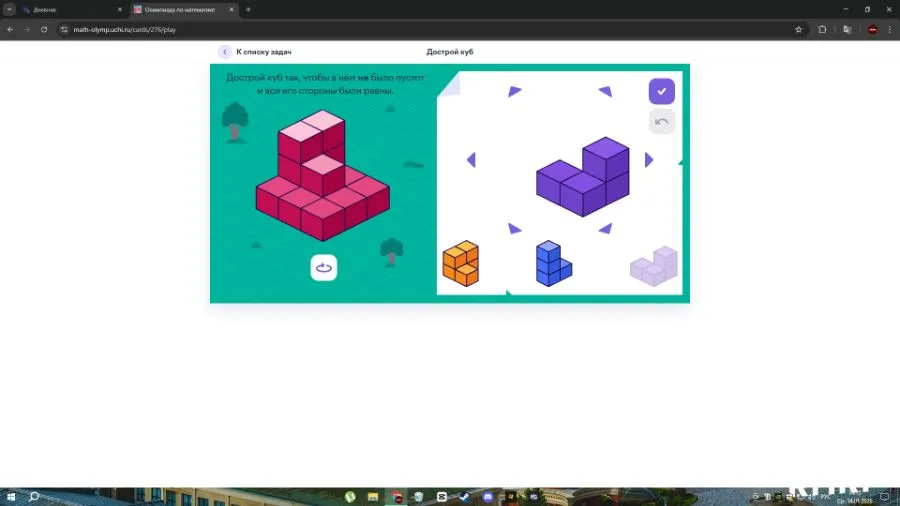
Task: Open the Chrome three-dot menu
Action: click(890, 29)
